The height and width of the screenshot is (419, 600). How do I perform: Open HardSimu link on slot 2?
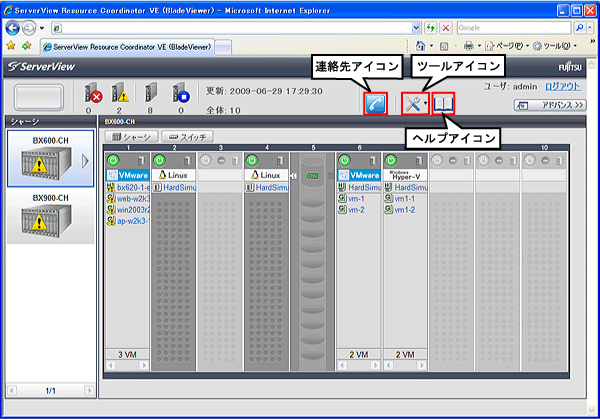click(x=179, y=187)
